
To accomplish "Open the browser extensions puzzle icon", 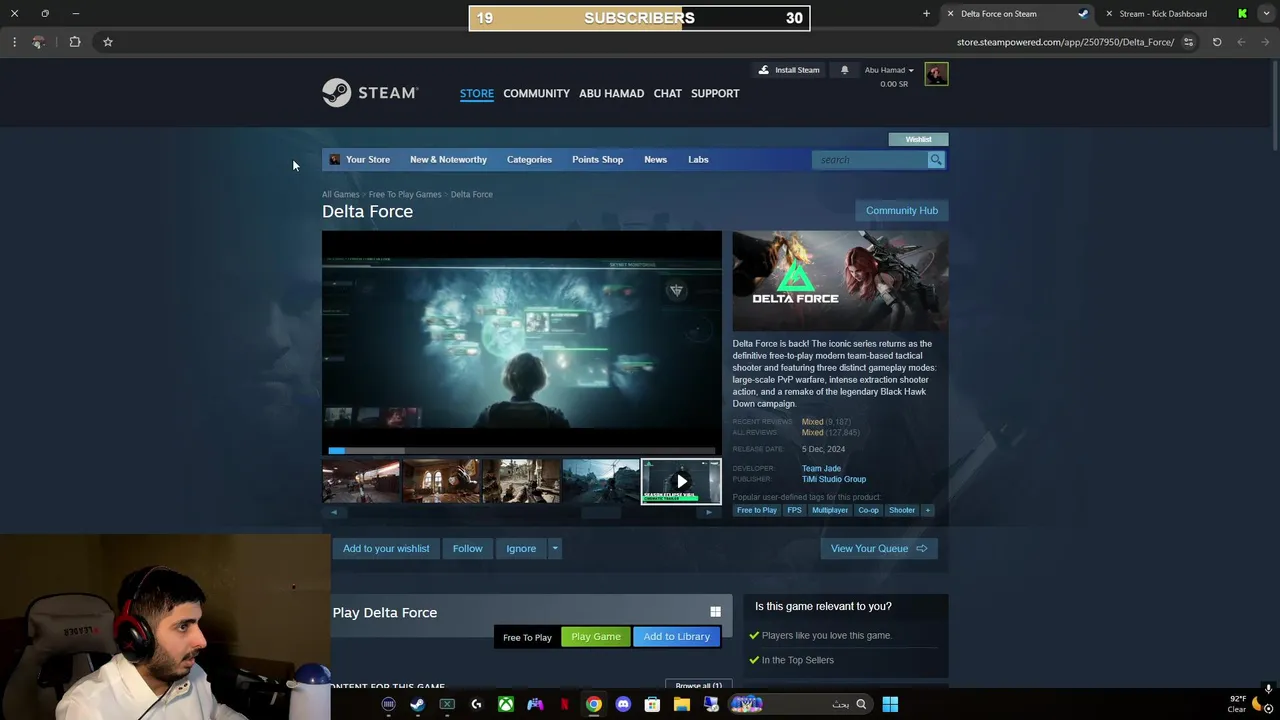I will 75,42.
